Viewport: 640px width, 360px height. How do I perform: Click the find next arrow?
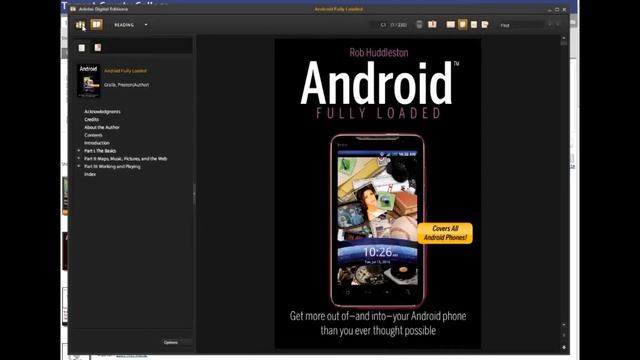558,24
